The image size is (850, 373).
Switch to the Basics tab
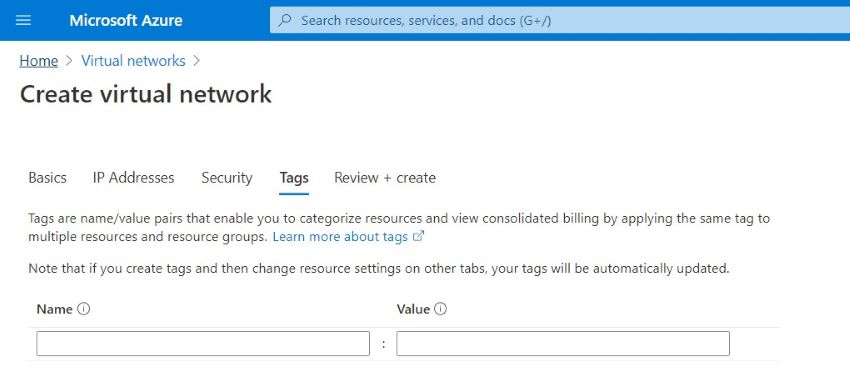click(48, 178)
